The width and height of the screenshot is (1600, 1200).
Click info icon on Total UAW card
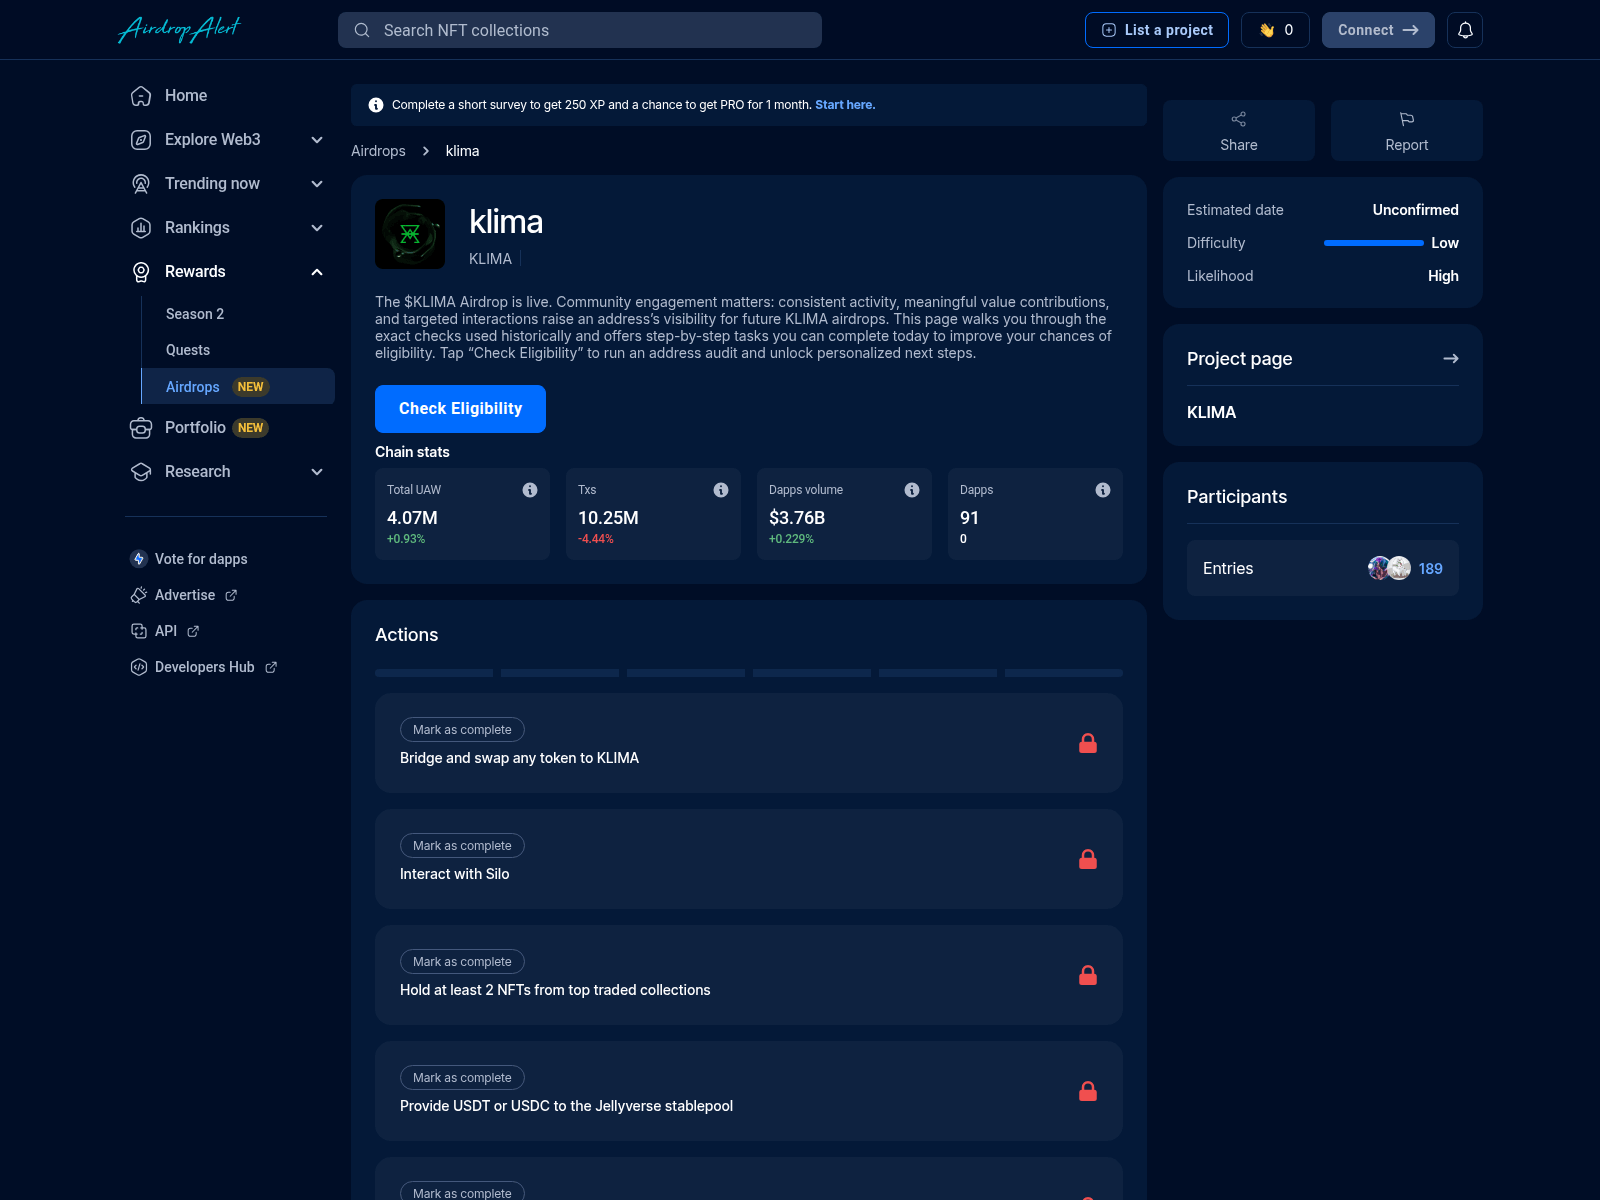click(530, 490)
